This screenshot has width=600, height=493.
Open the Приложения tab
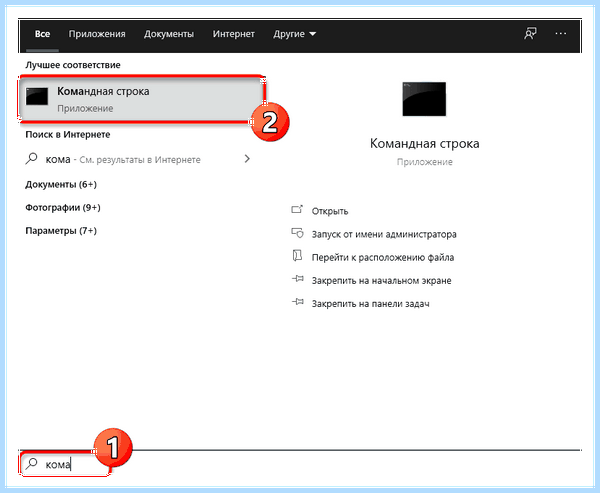pos(97,34)
